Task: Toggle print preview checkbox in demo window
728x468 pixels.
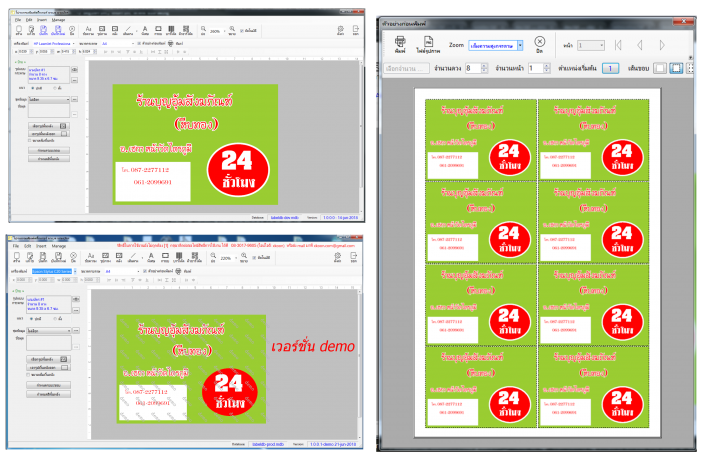Action: coord(145,271)
